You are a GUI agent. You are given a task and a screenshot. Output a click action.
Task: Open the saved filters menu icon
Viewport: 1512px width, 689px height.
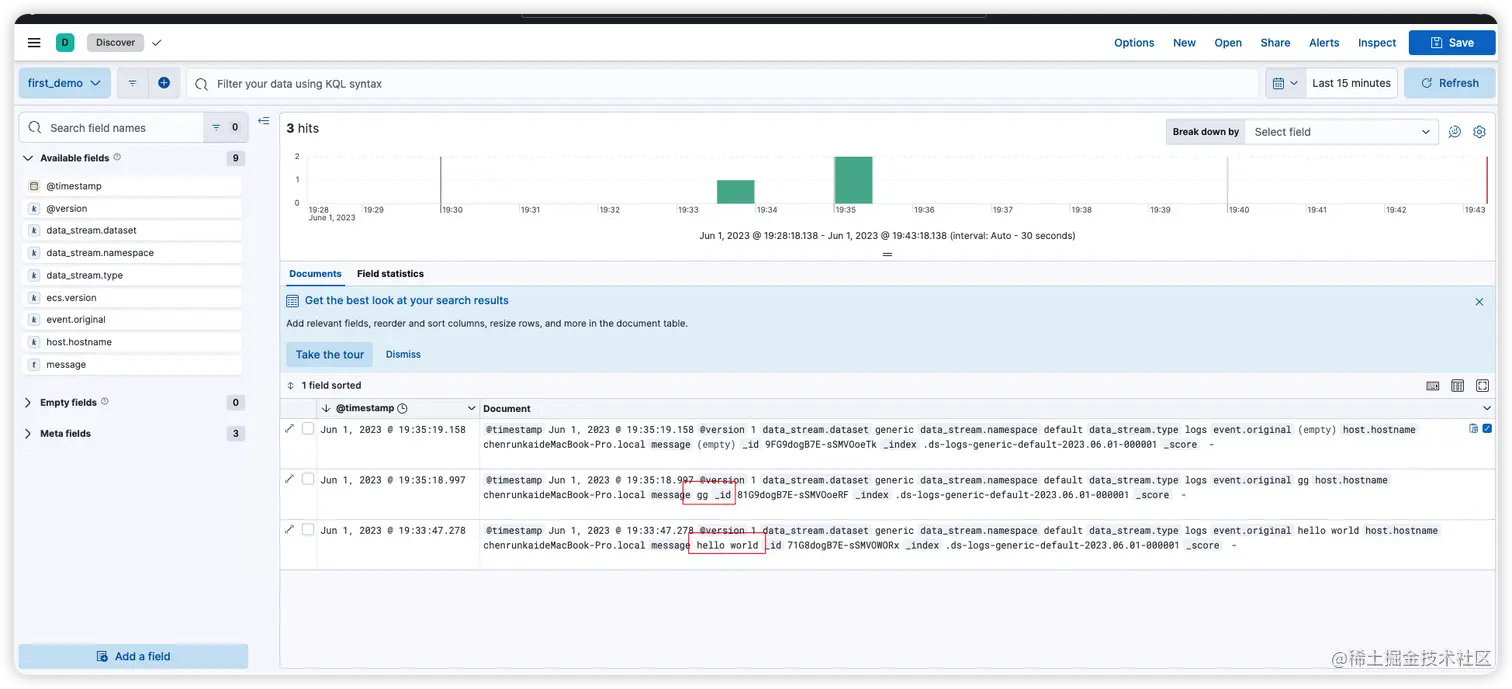coord(132,83)
